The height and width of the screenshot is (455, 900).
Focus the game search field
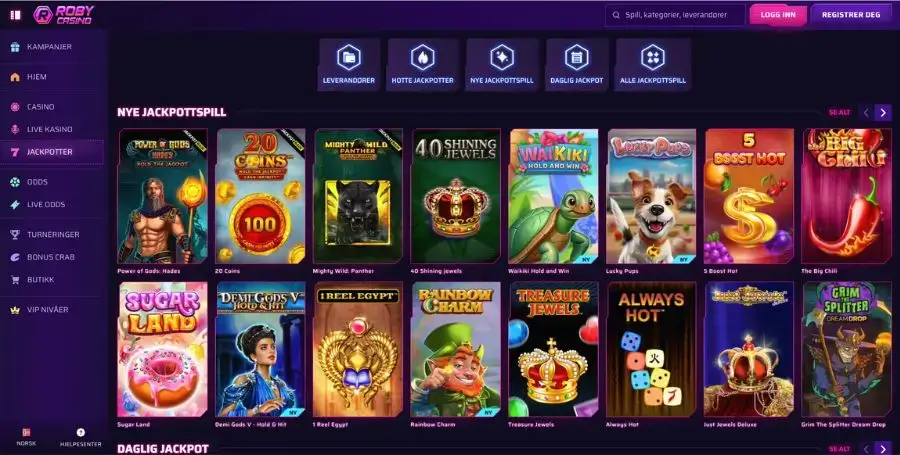[x=675, y=15]
